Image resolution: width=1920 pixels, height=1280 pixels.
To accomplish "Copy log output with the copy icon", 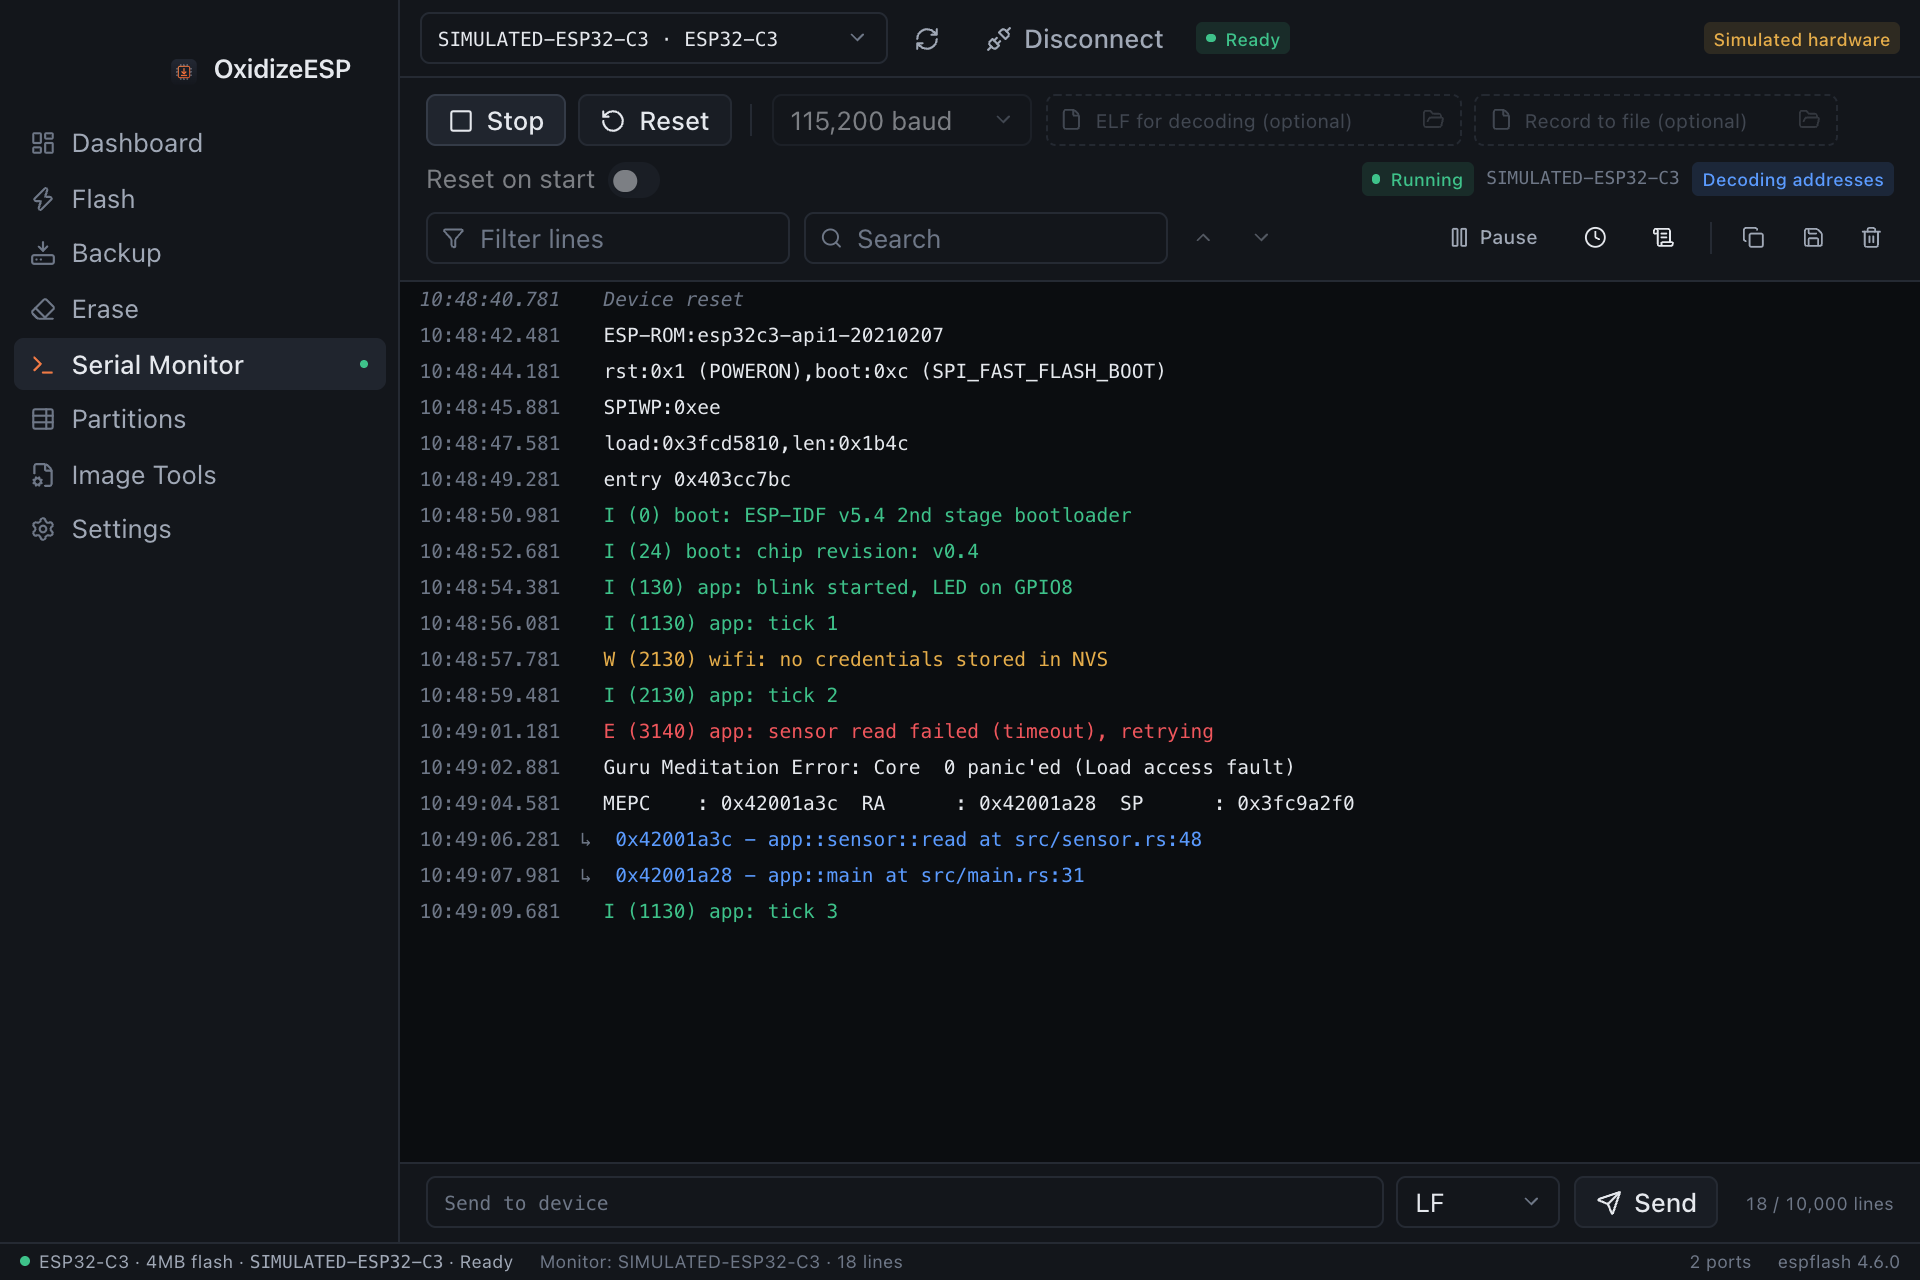I will (1753, 238).
